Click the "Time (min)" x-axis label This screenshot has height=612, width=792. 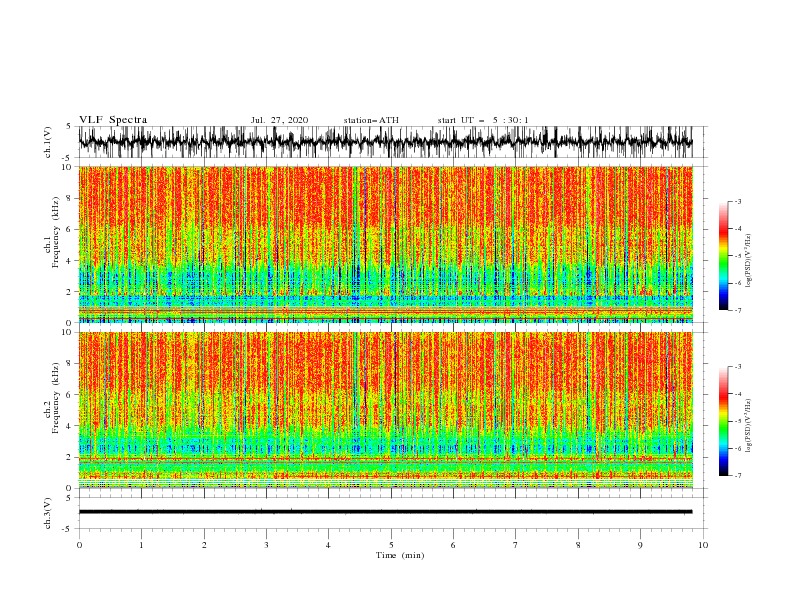coord(400,555)
